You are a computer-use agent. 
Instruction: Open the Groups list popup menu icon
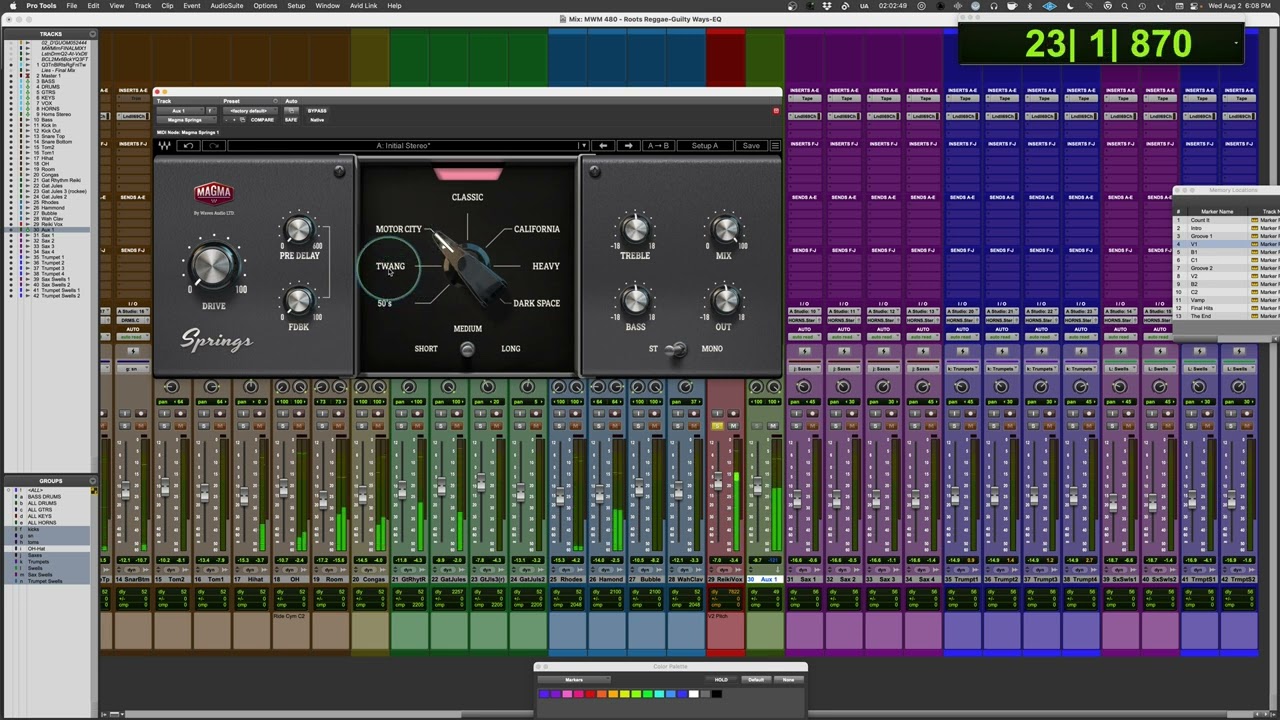point(93,481)
